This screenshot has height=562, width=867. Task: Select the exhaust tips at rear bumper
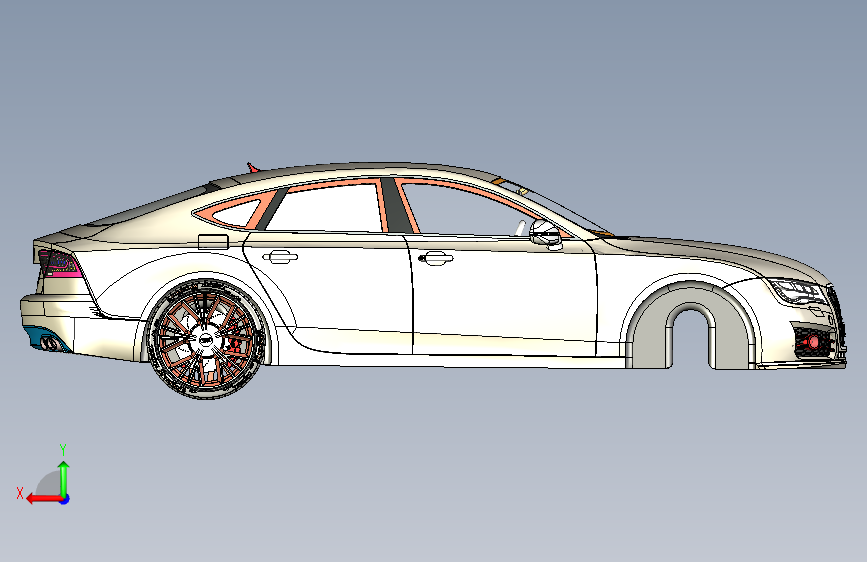coord(51,344)
